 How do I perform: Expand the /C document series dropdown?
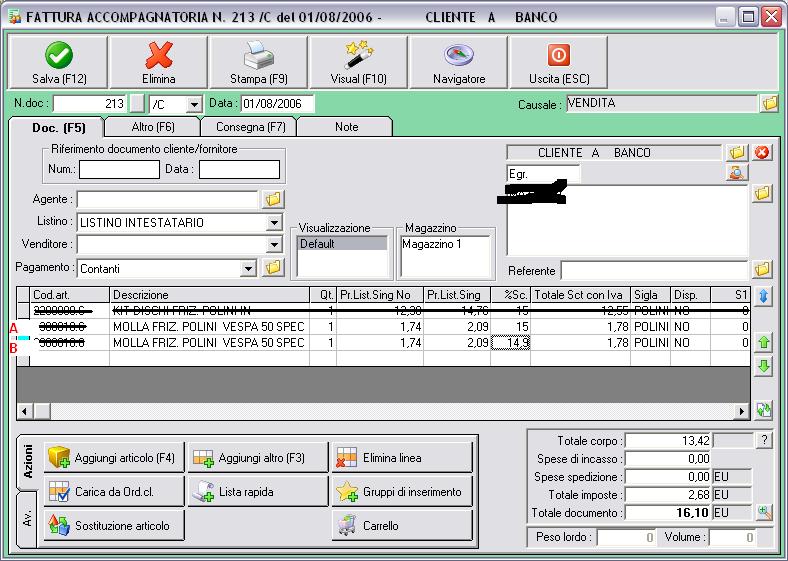click(193, 105)
